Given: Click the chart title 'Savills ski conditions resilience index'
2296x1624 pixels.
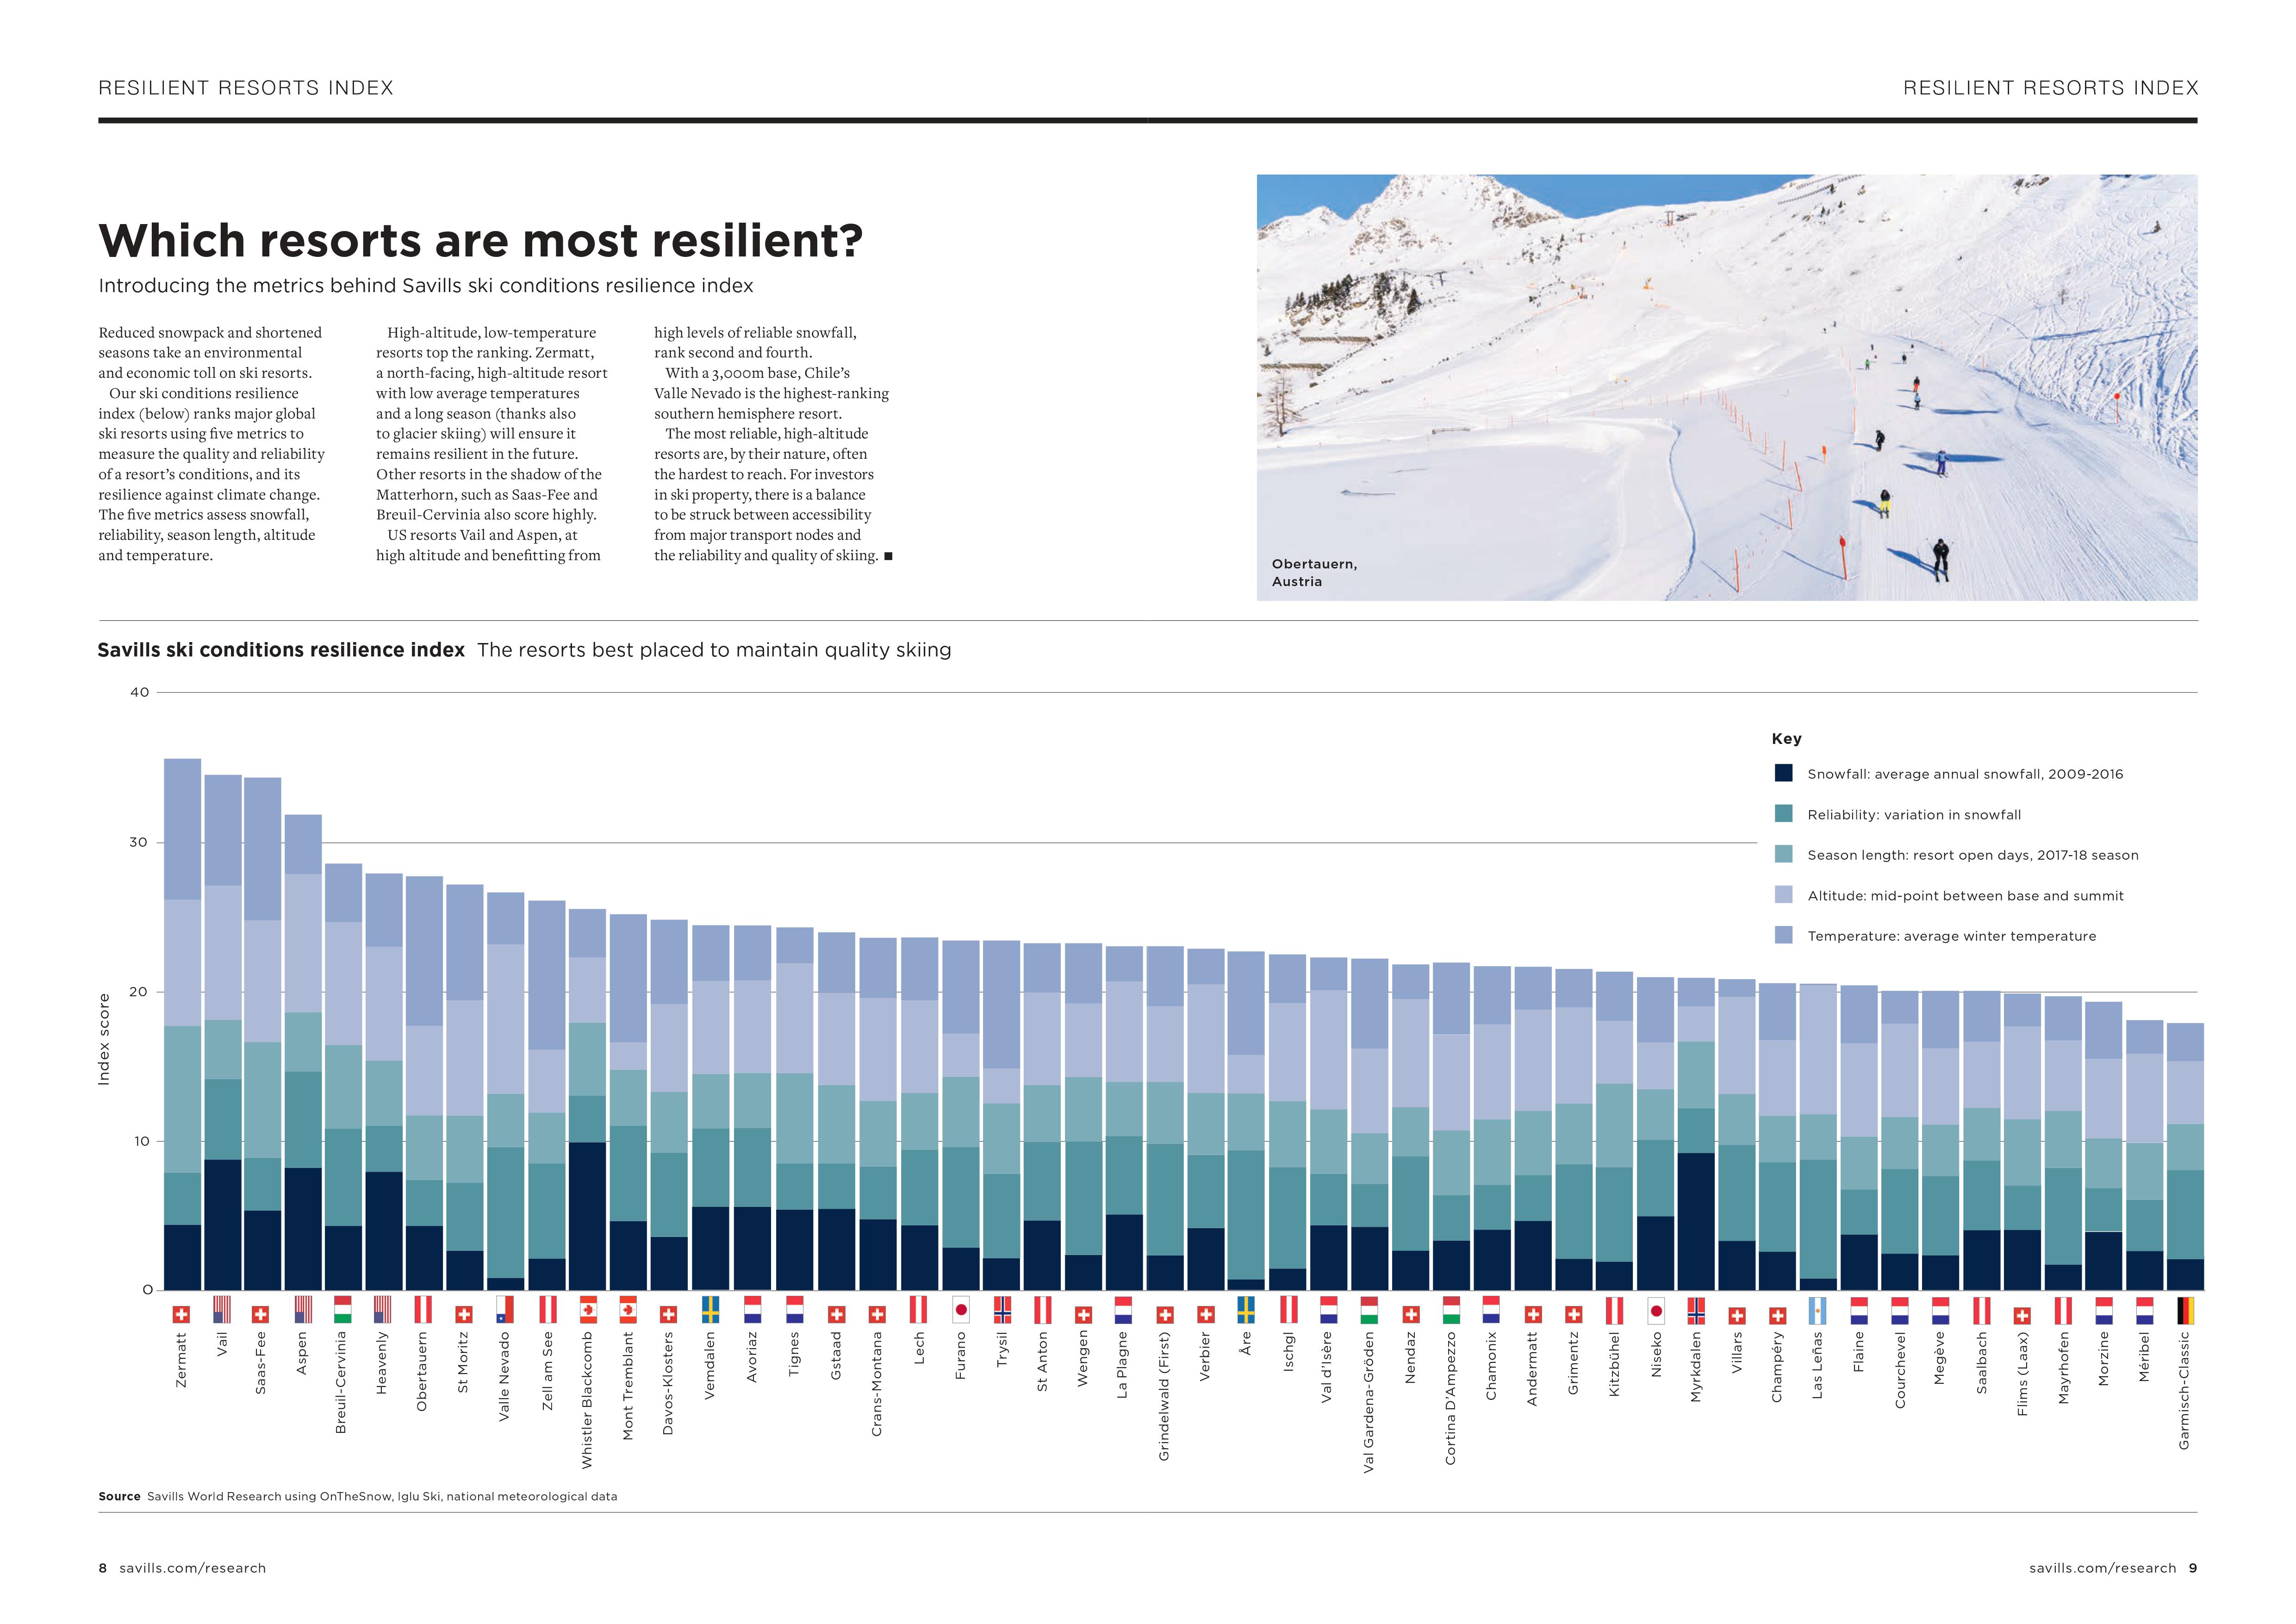Looking at the screenshot, I should click(x=281, y=650).
